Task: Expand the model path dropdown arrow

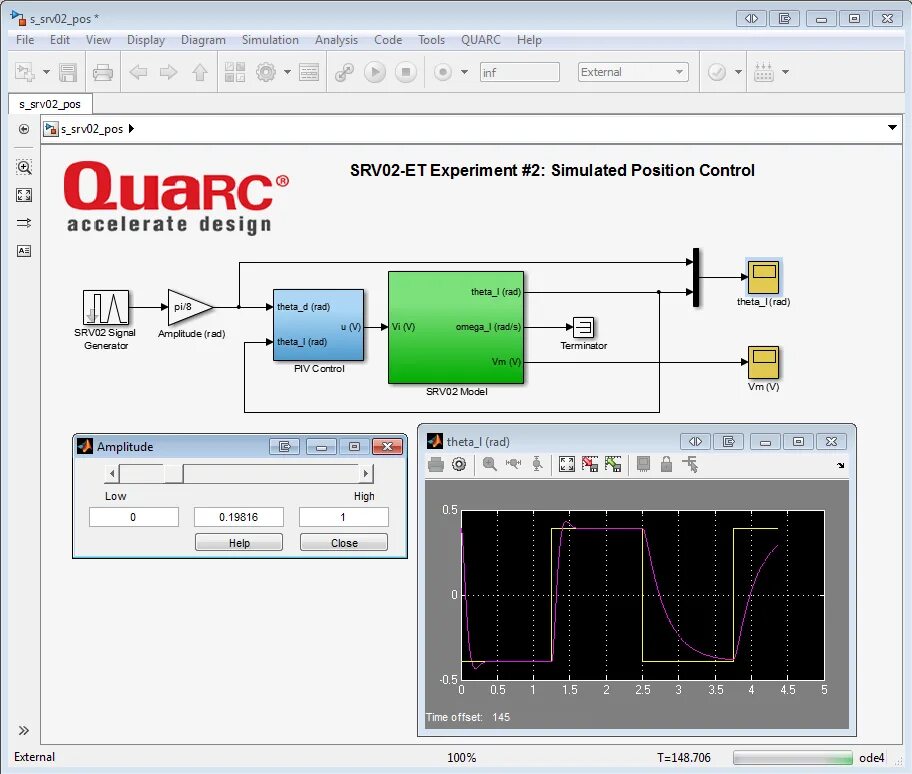Action: 892,128
